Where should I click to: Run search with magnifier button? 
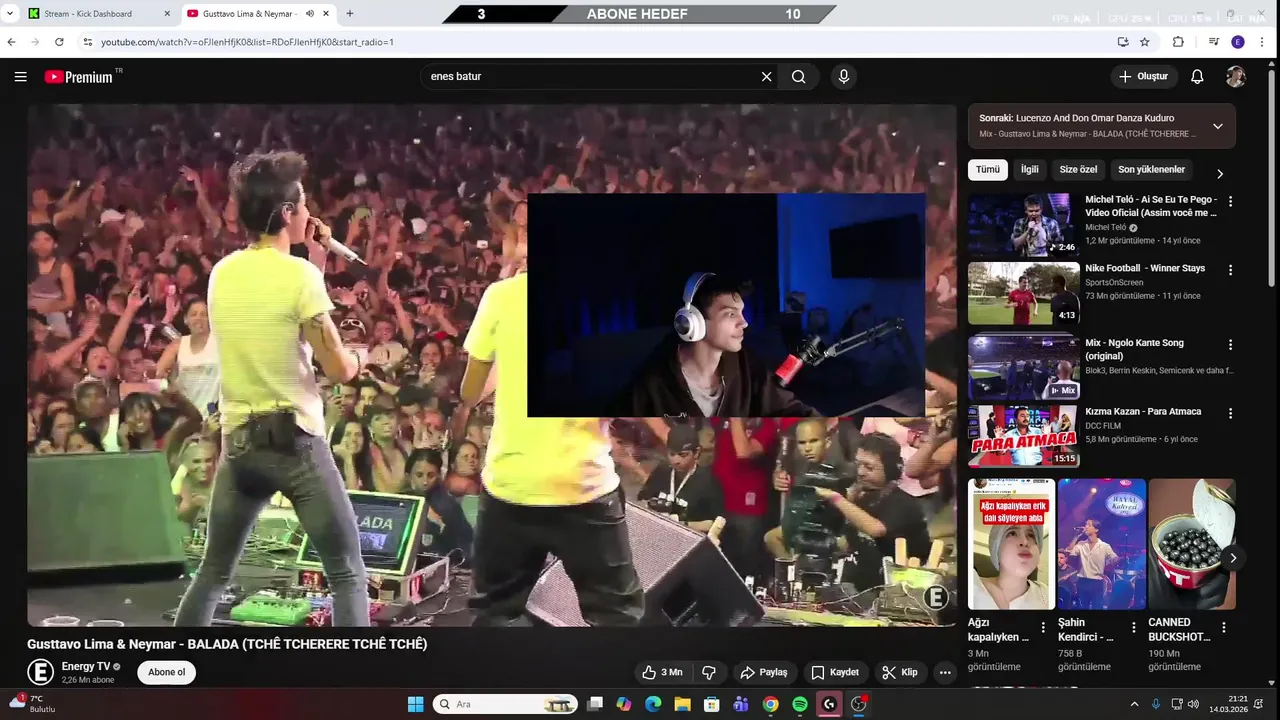pos(798,77)
